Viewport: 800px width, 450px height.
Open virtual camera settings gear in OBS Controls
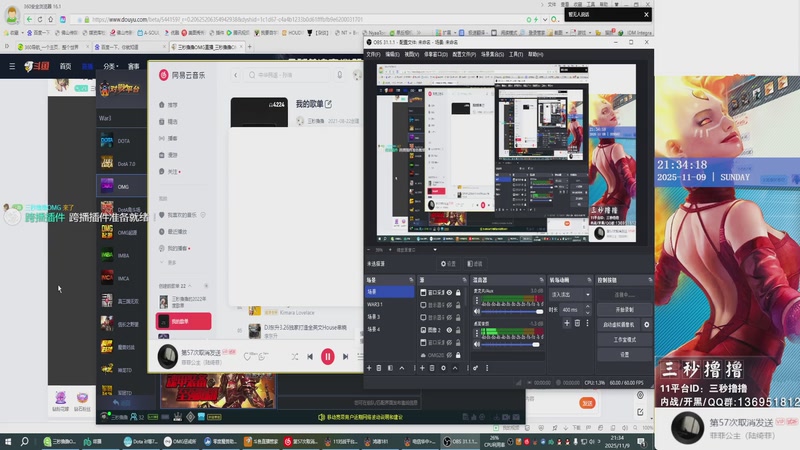[x=646, y=324]
